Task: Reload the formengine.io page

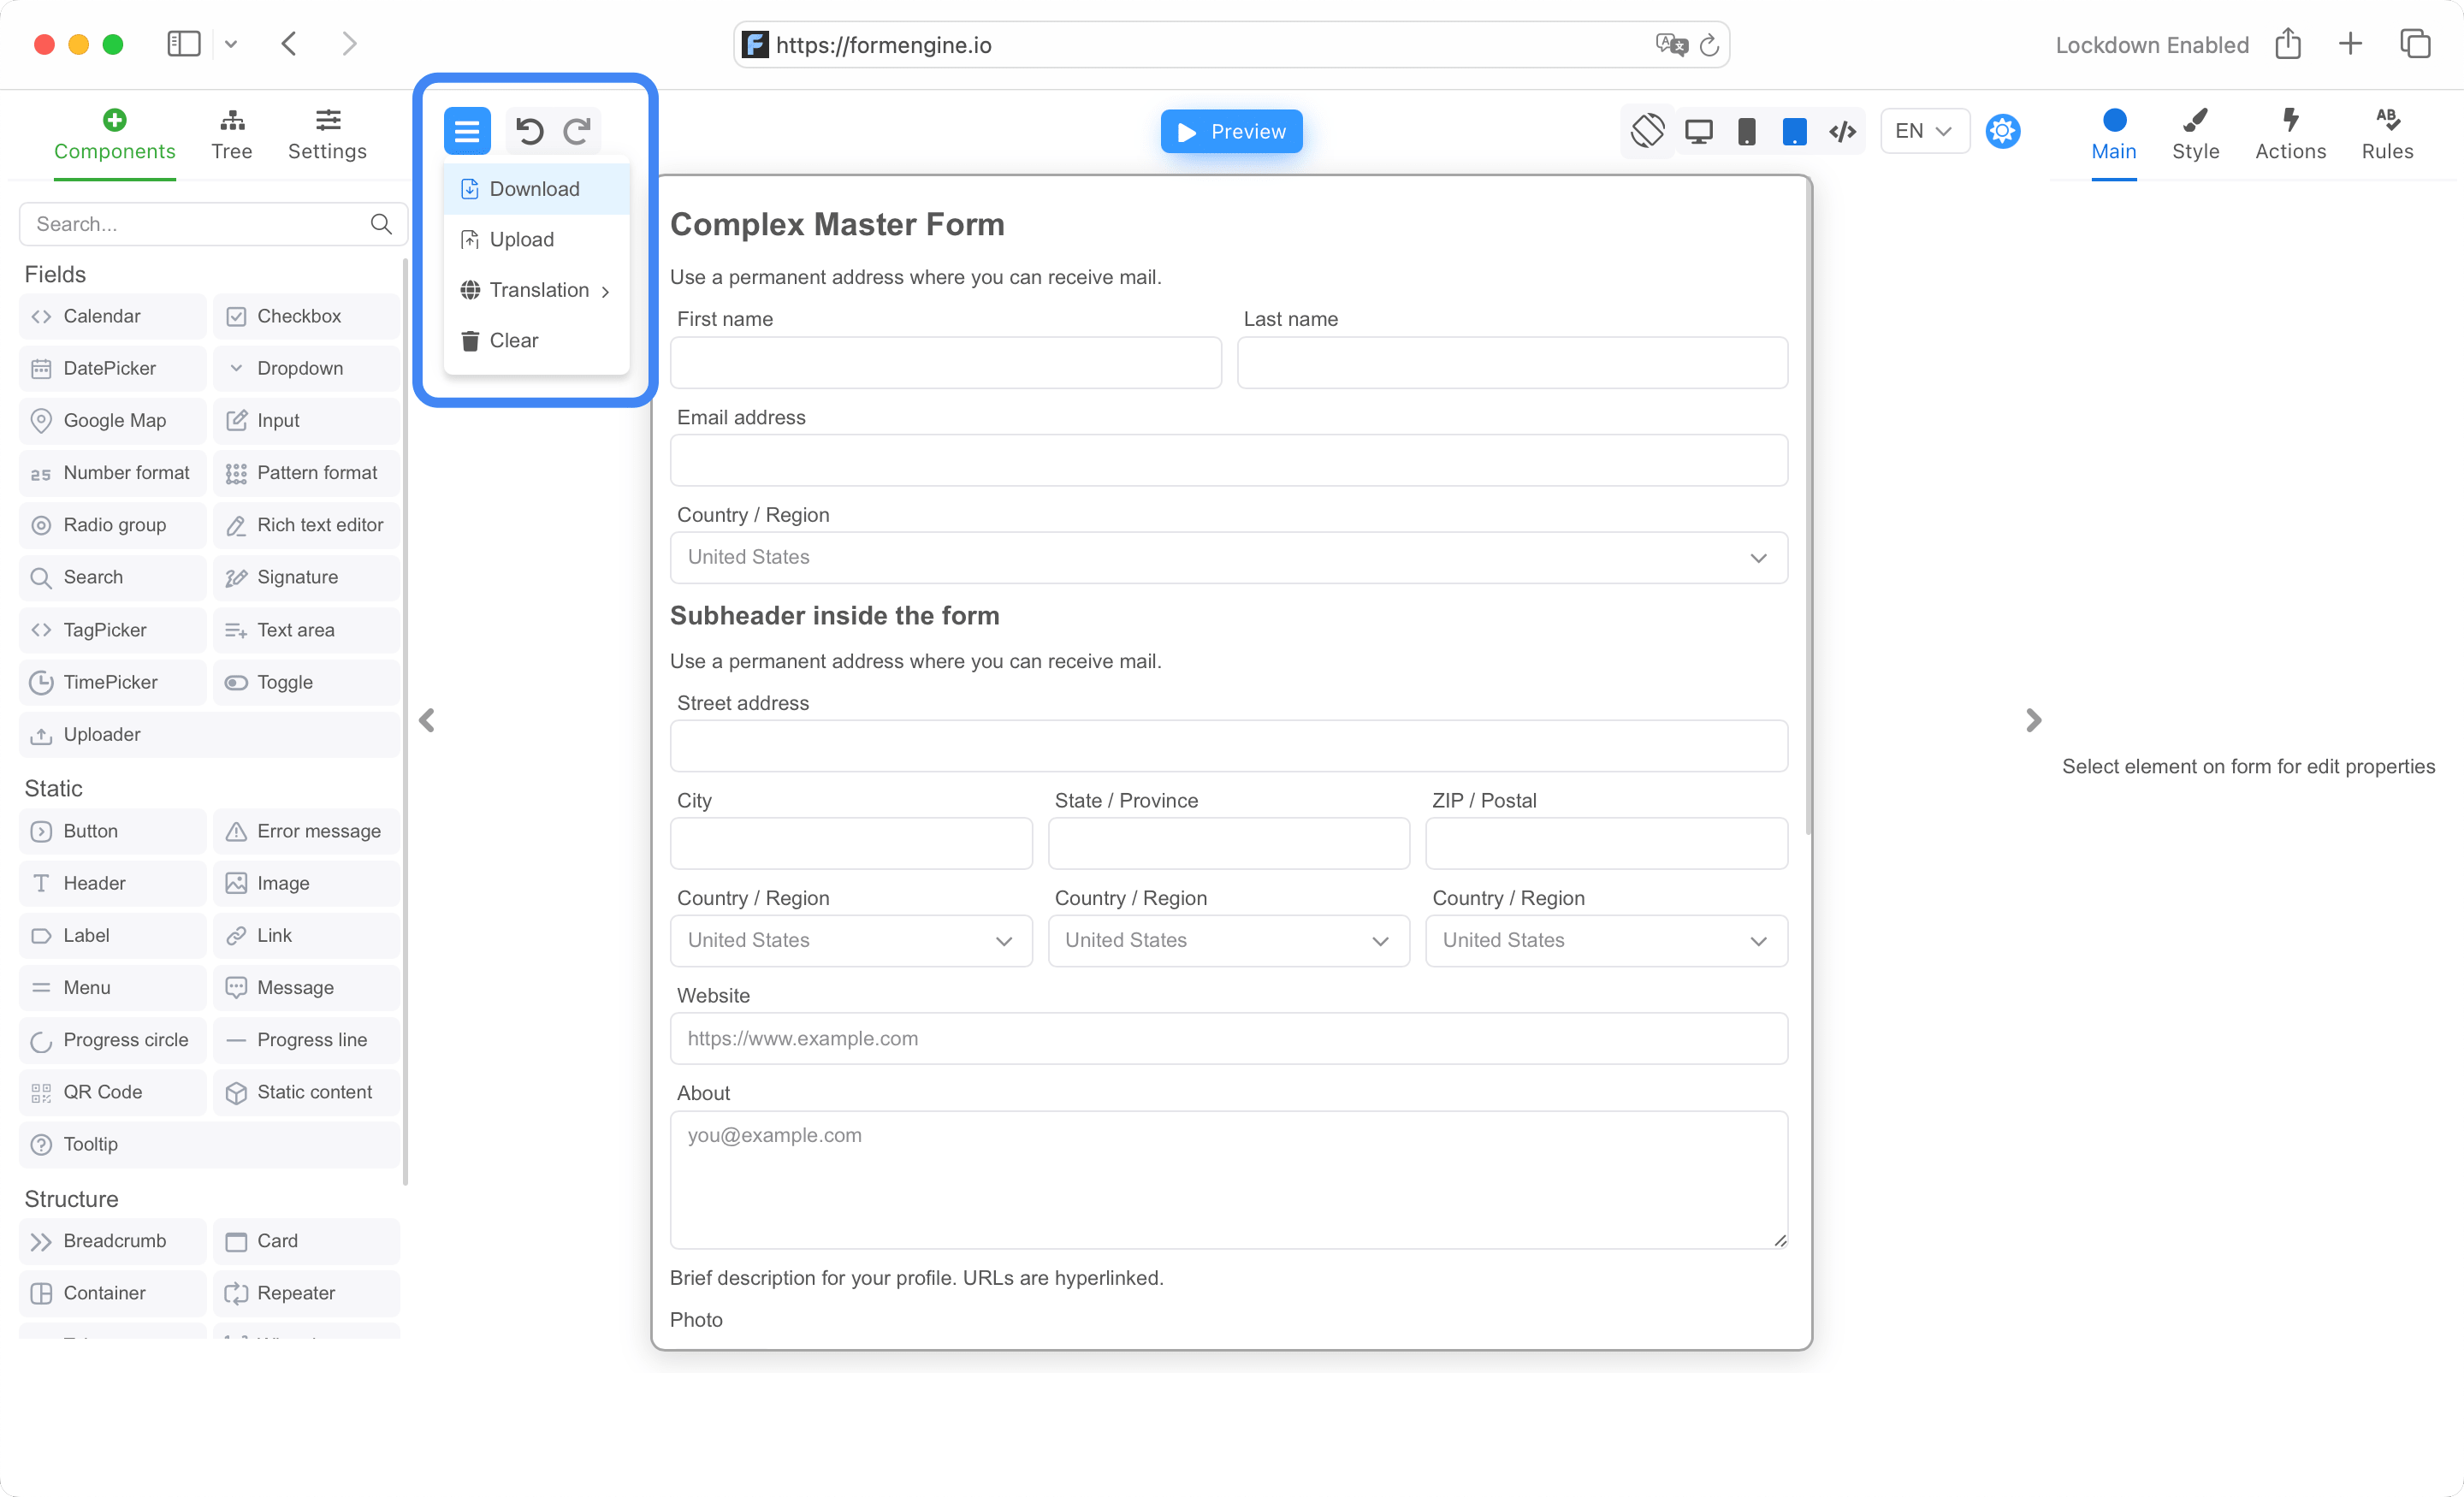Action: point(1709,45)
